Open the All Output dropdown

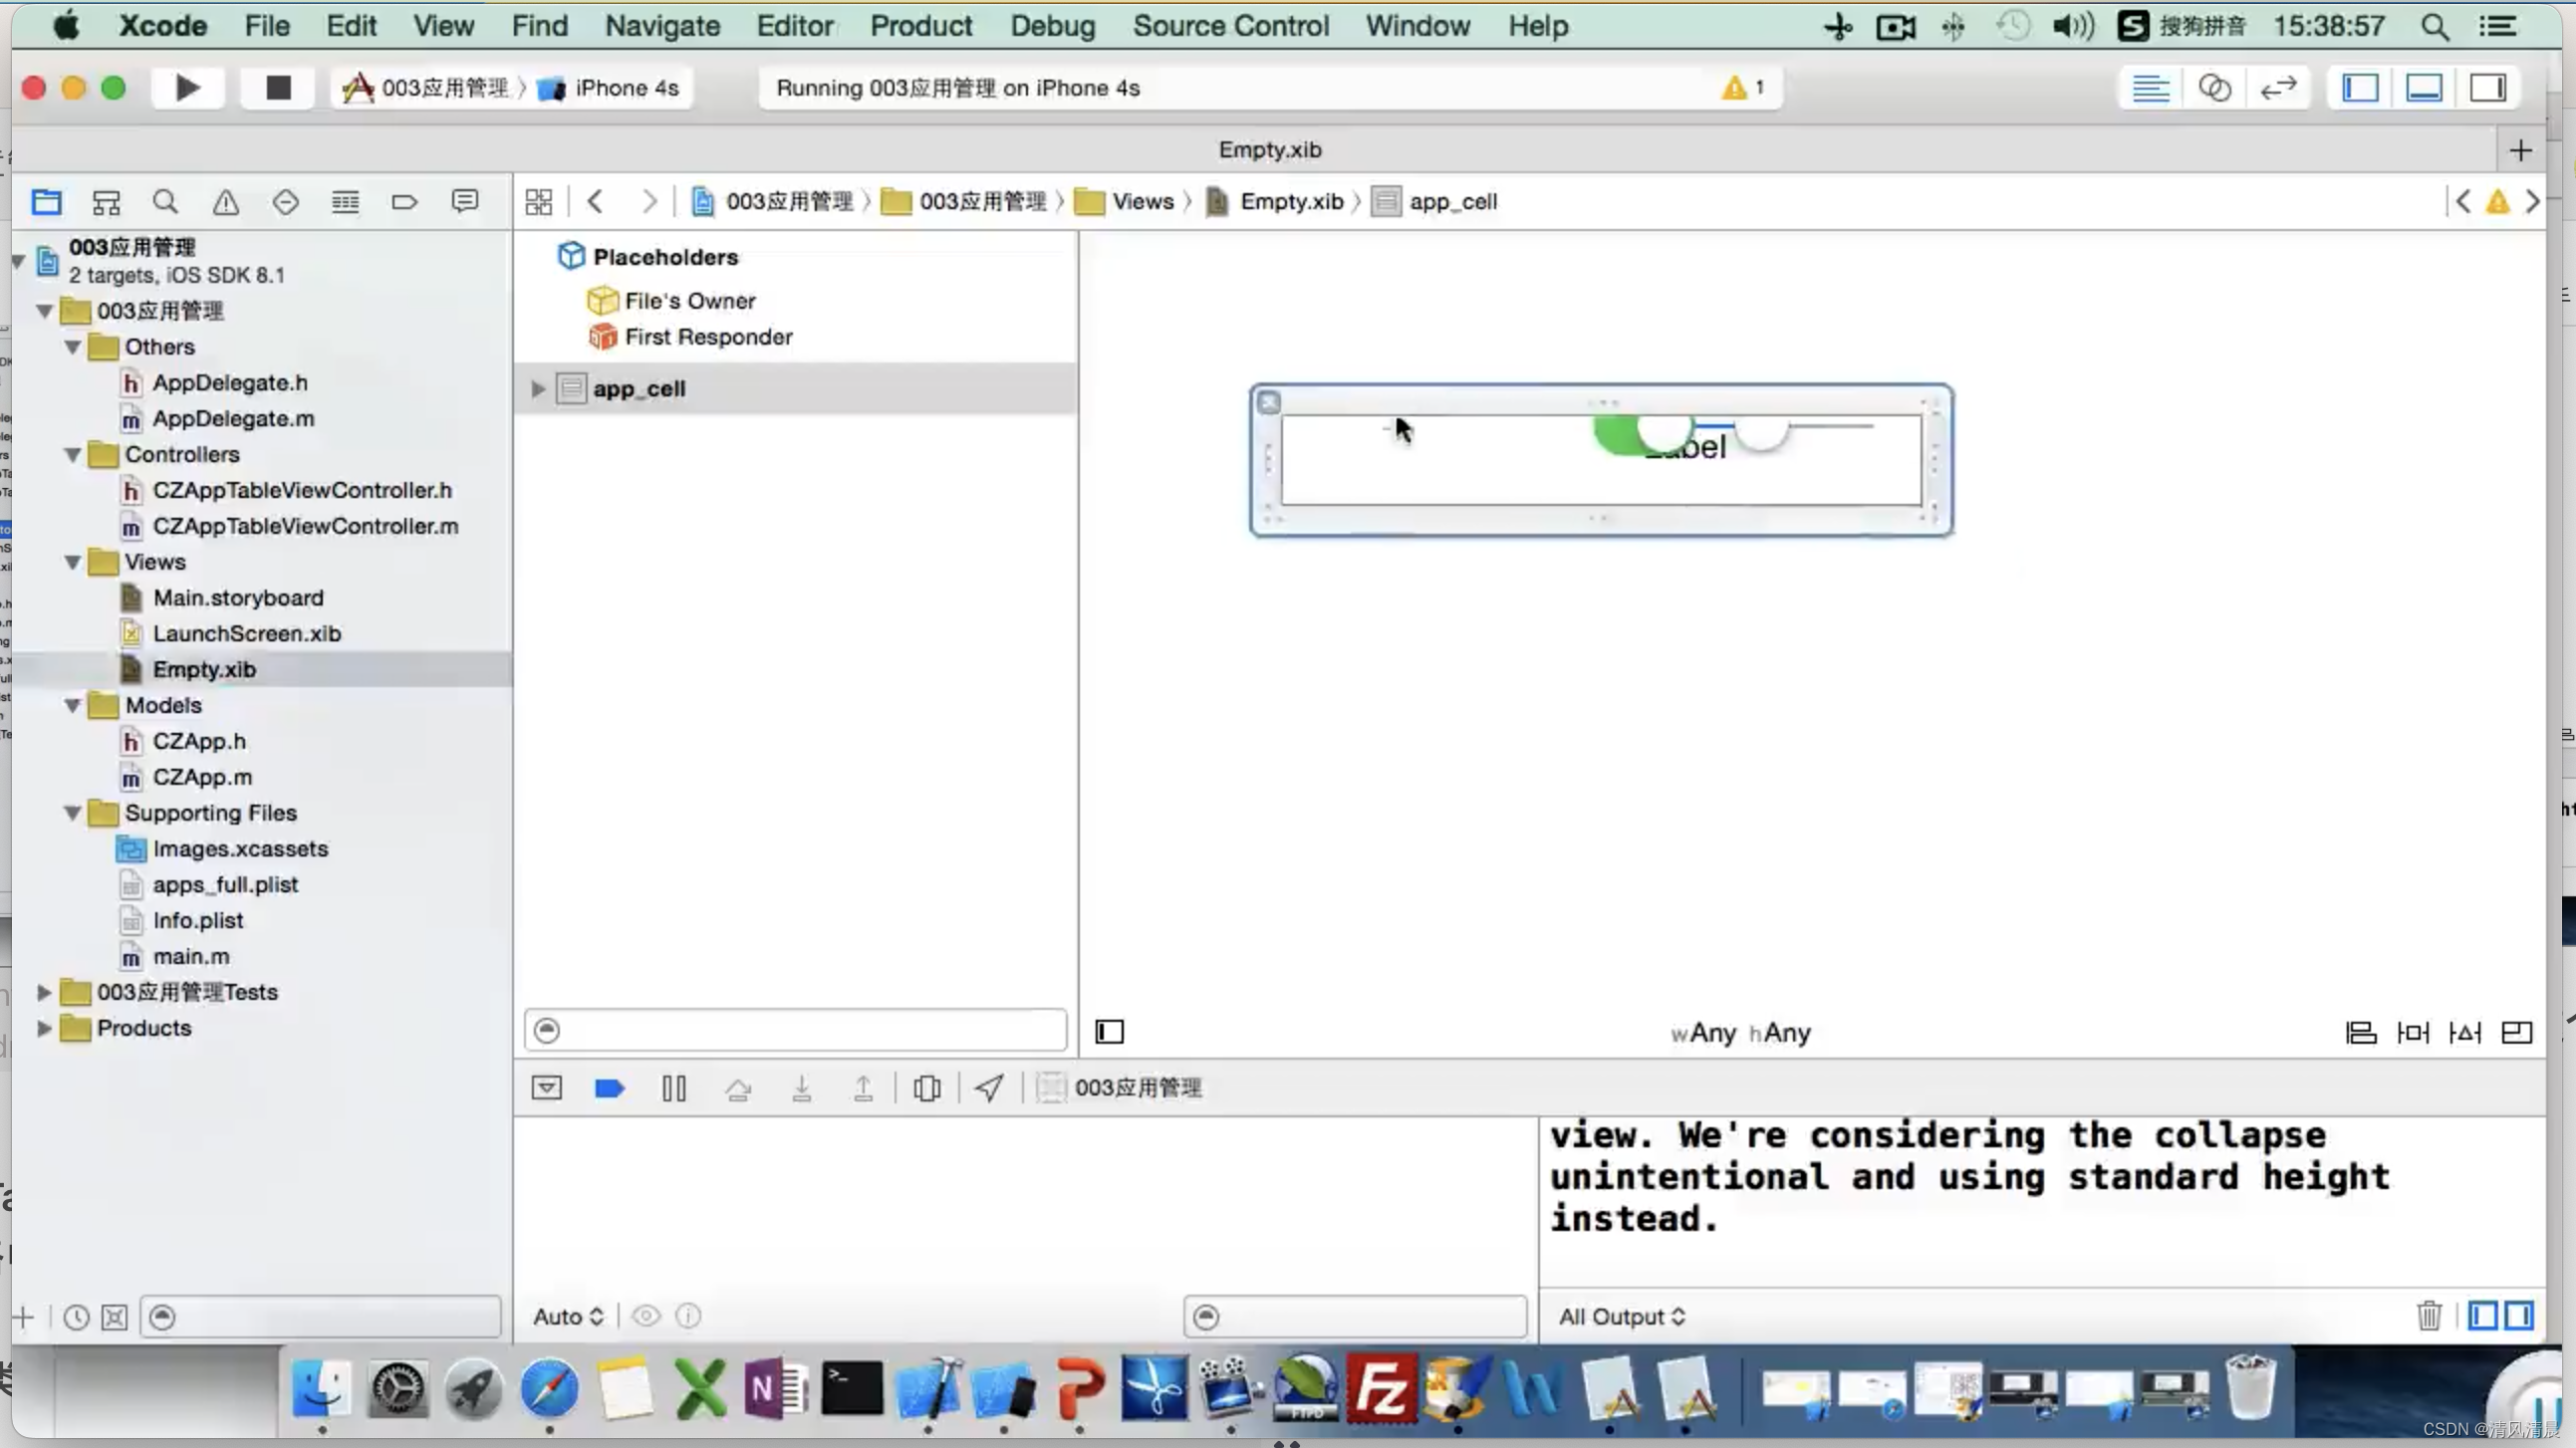tap(1622, 1316)
